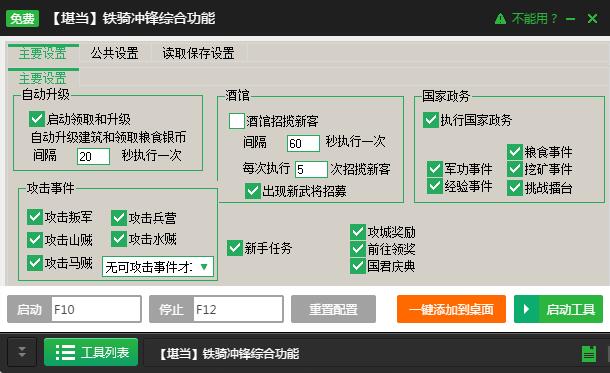The height and width of the screenshot is (373, 610).
Task: Click the bottom 【堪当】铁骑冲锋综合功能 tab
Action: pyautogui.click(x=230, y=354)
